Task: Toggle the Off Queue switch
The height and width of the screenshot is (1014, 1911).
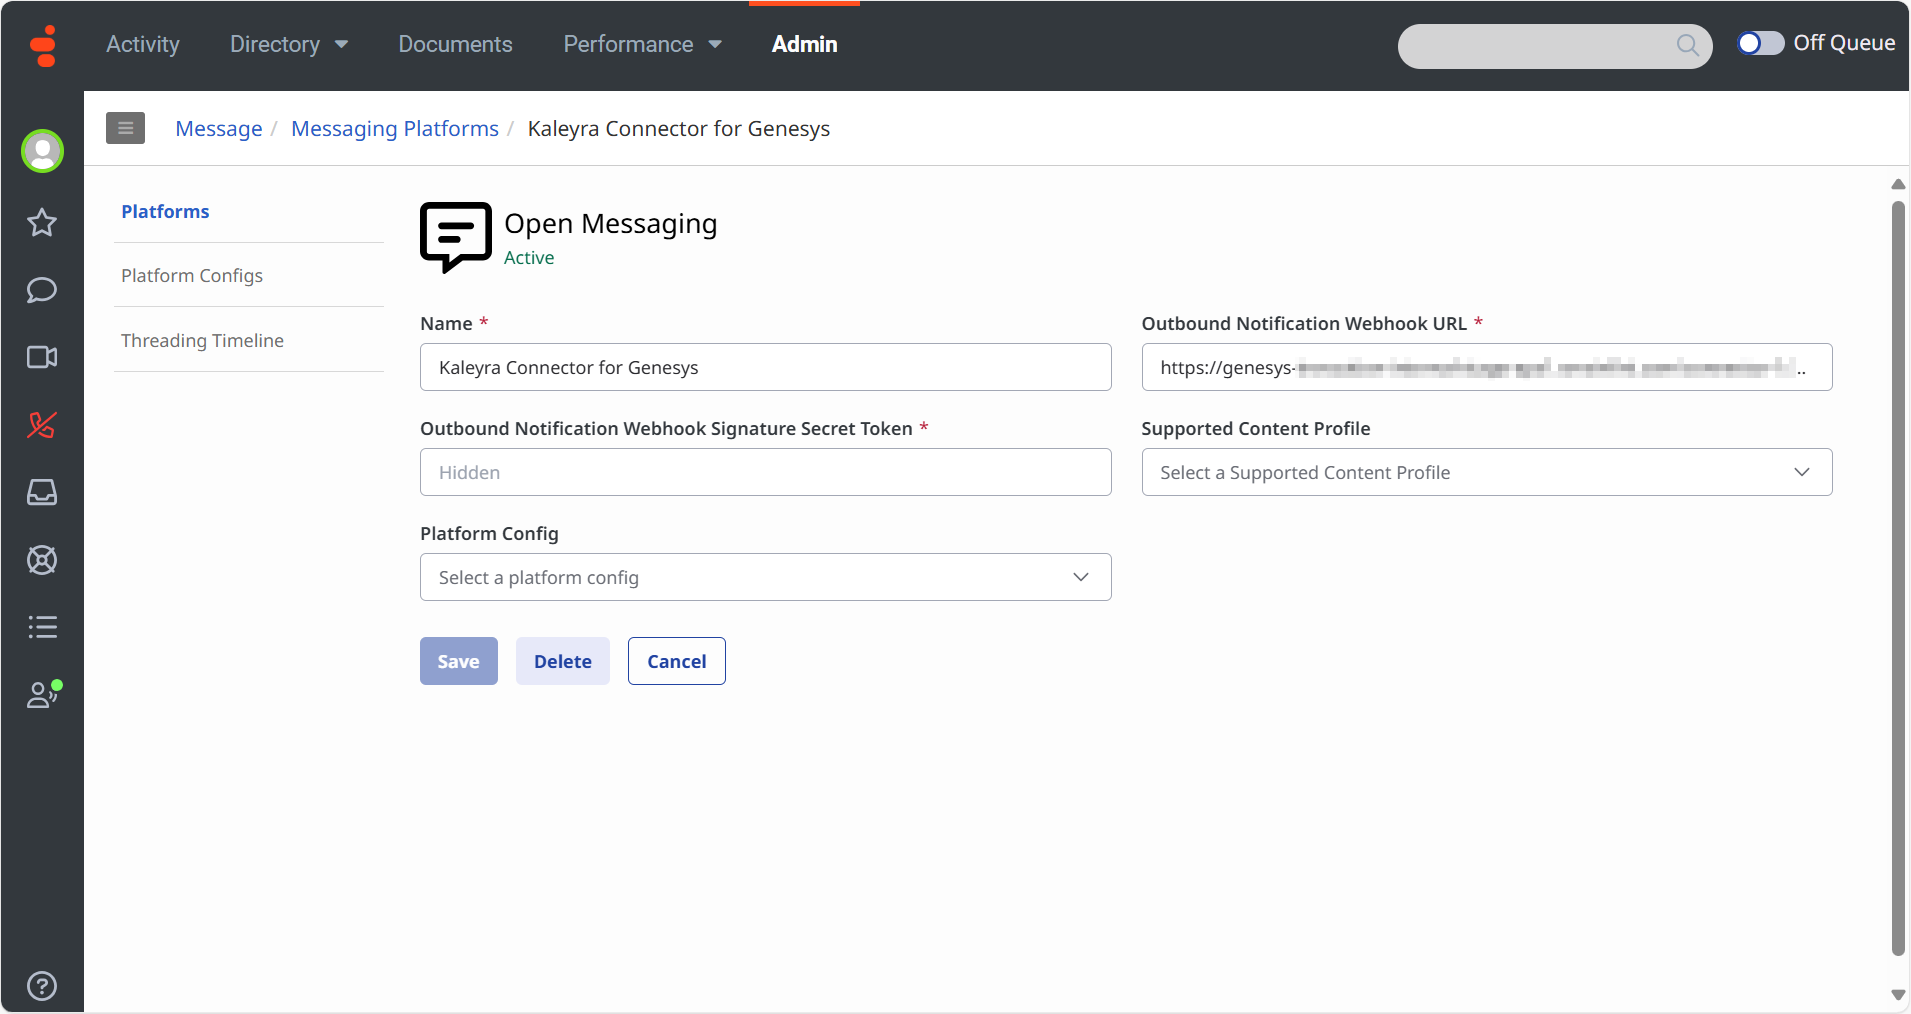Action: tap(1760, 43)
